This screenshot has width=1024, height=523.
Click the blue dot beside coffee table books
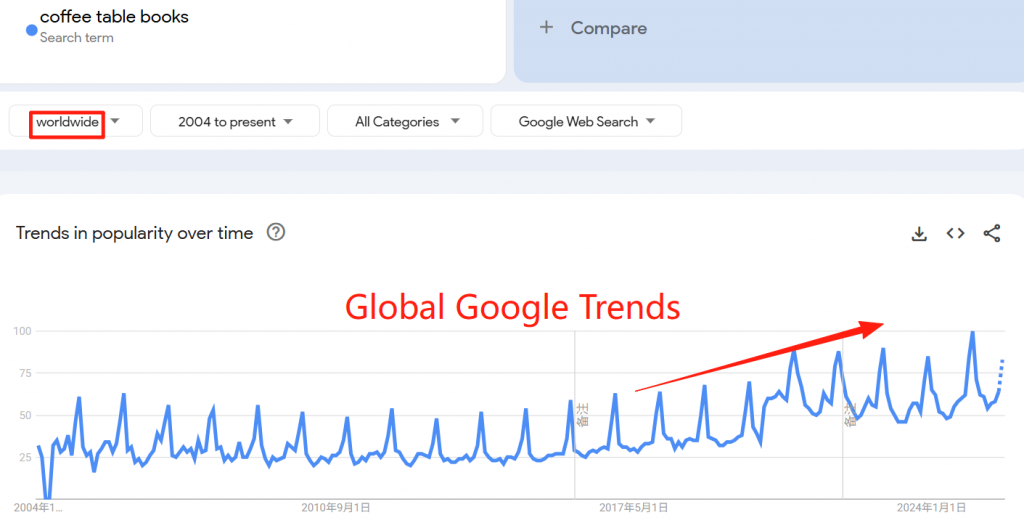pos(31,30)
